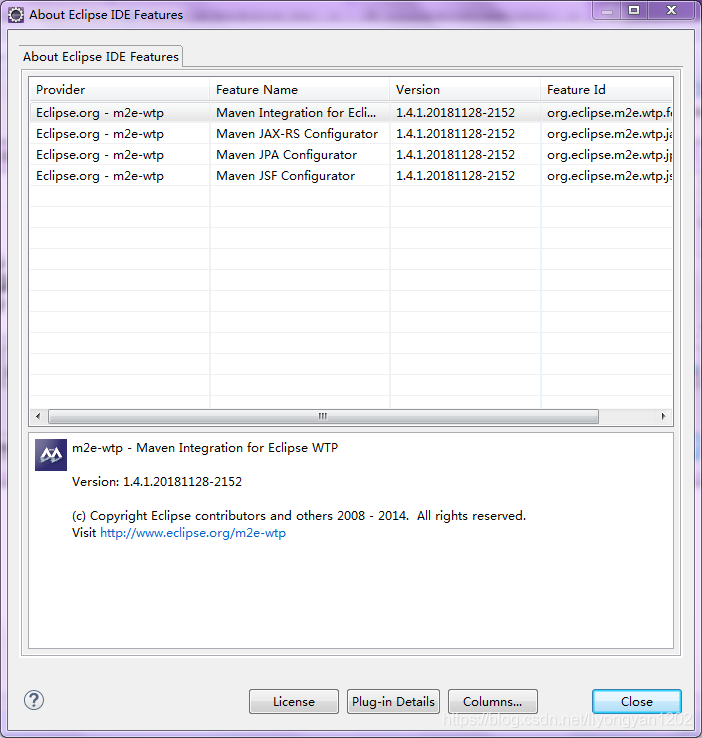Click the Eclipse gear icon in title bar
Image resolution: width=702 pixels, height=738 pixels.
tap(16, 15)
